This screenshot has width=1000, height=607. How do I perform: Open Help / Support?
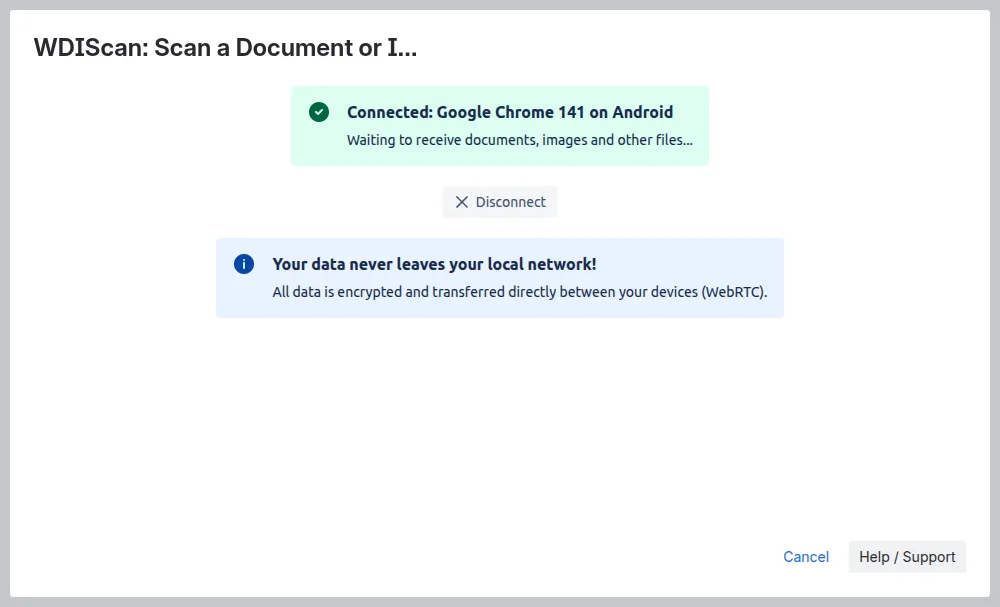907,557
